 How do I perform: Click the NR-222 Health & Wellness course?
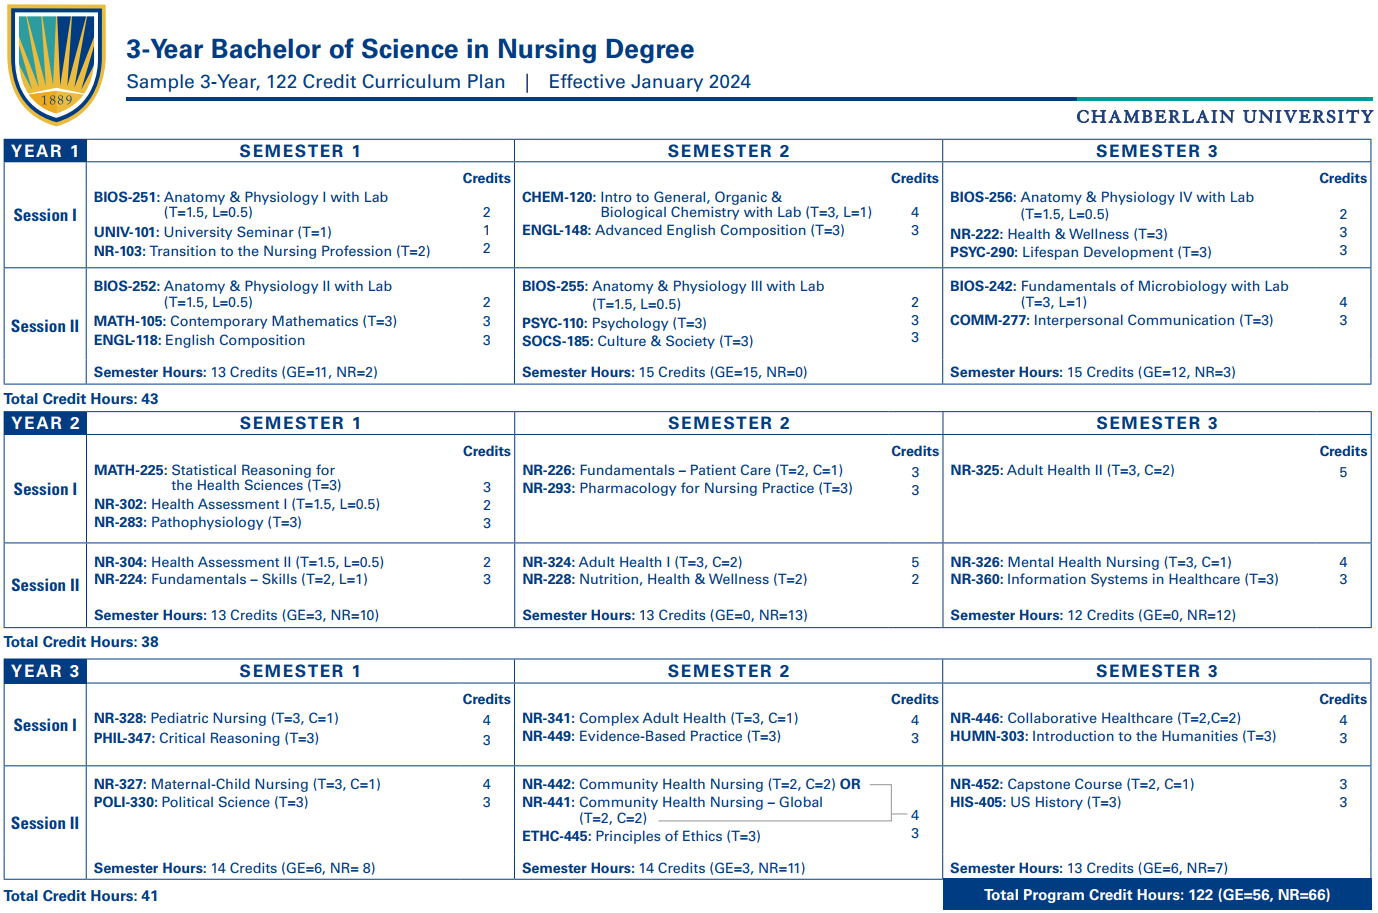tap(1058, 234)
